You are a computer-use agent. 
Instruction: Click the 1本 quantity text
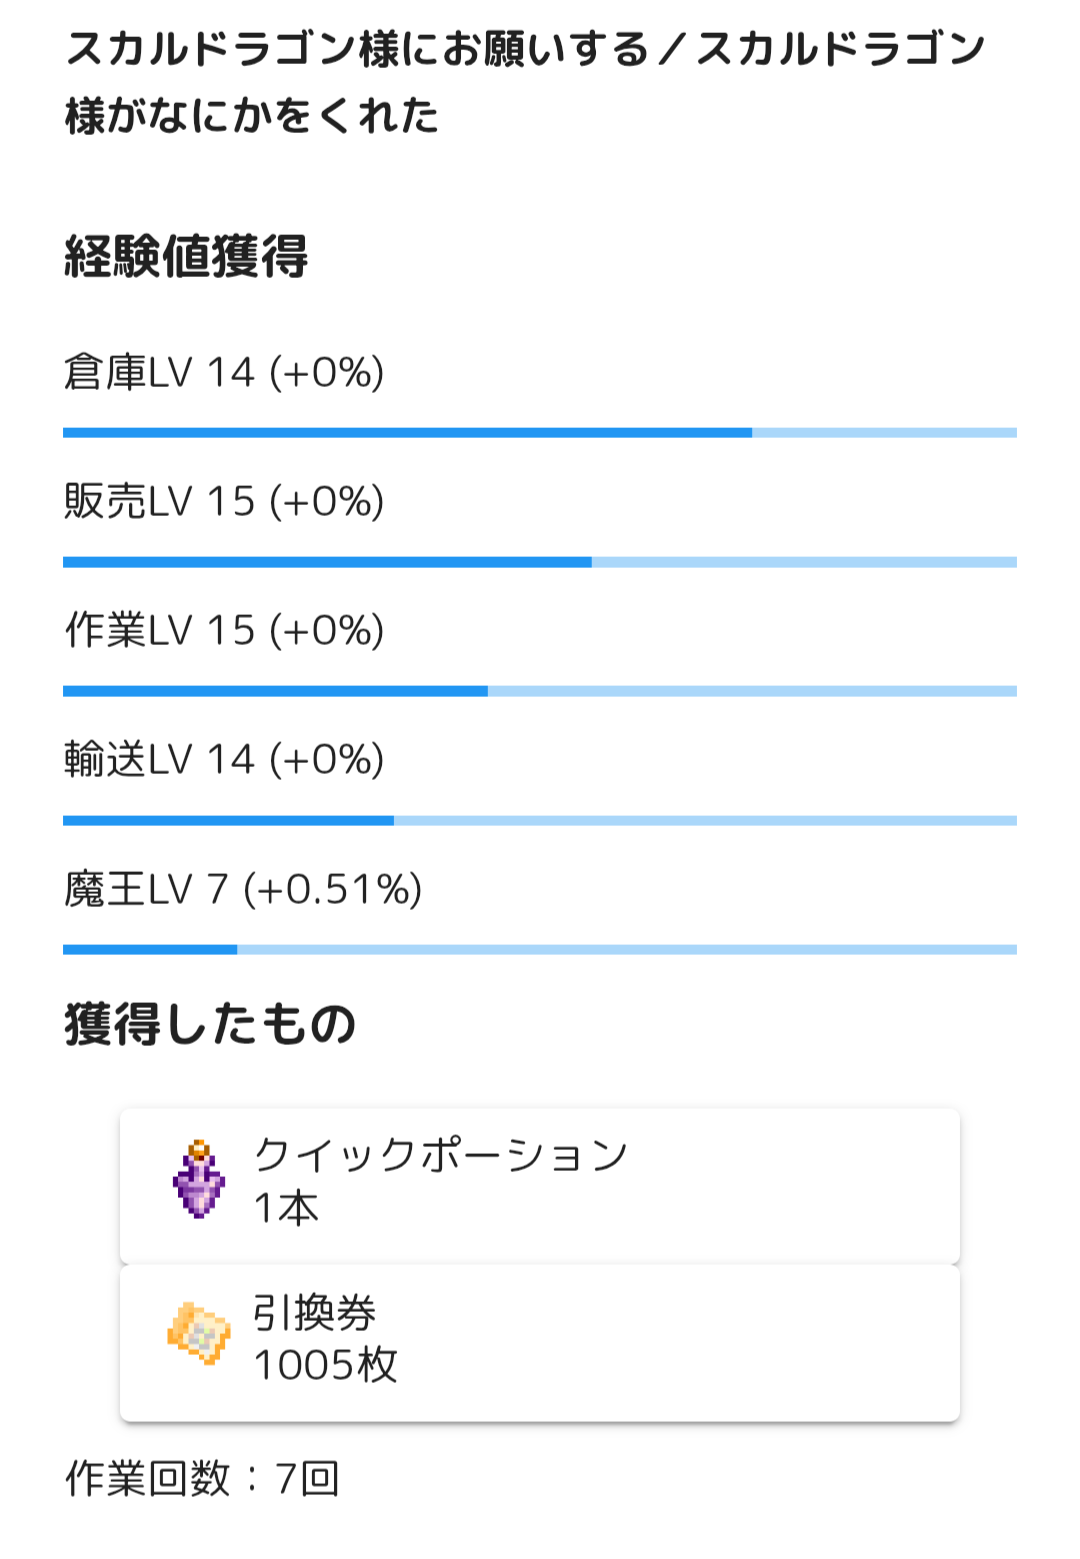(286, 1208)
